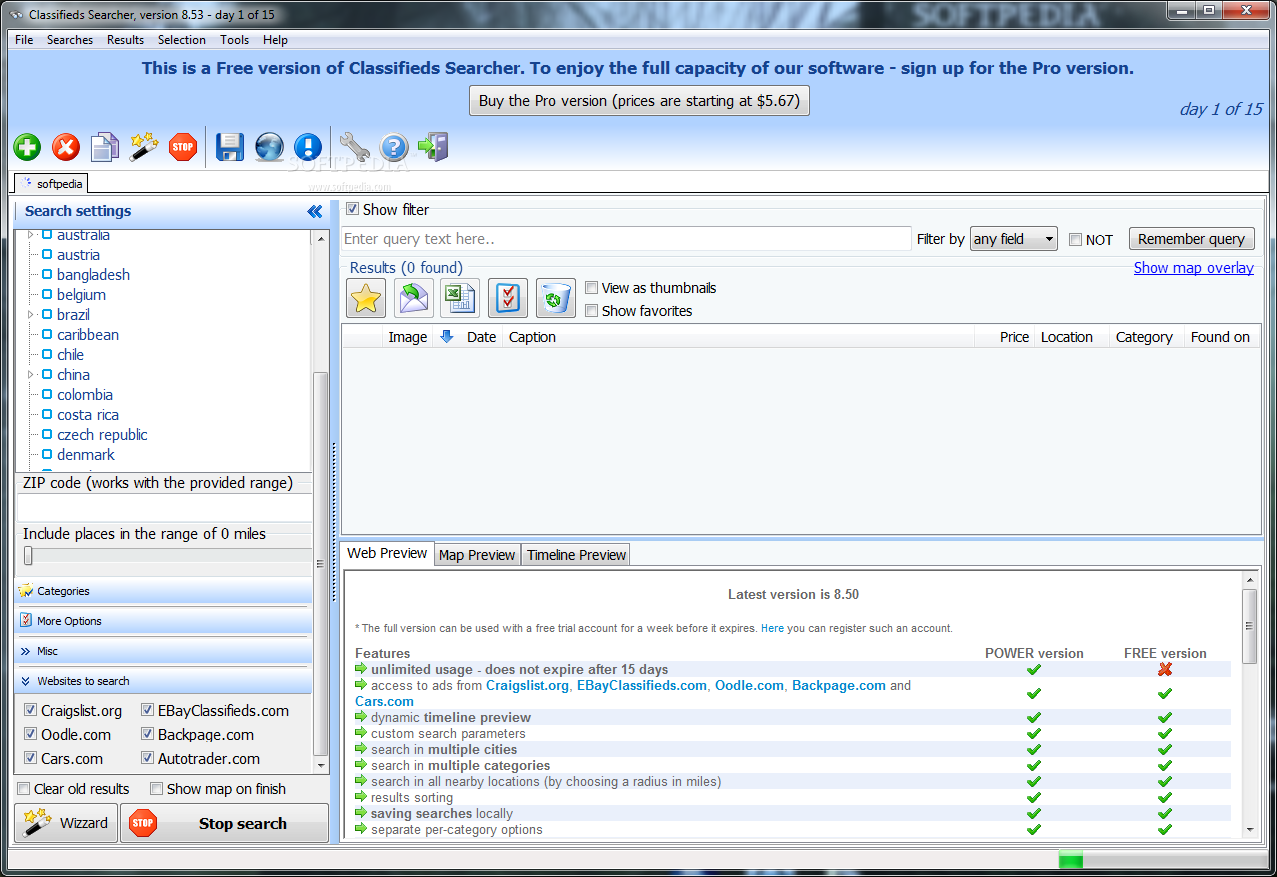Uncheck Oodle.com website

tap(30, 735)
